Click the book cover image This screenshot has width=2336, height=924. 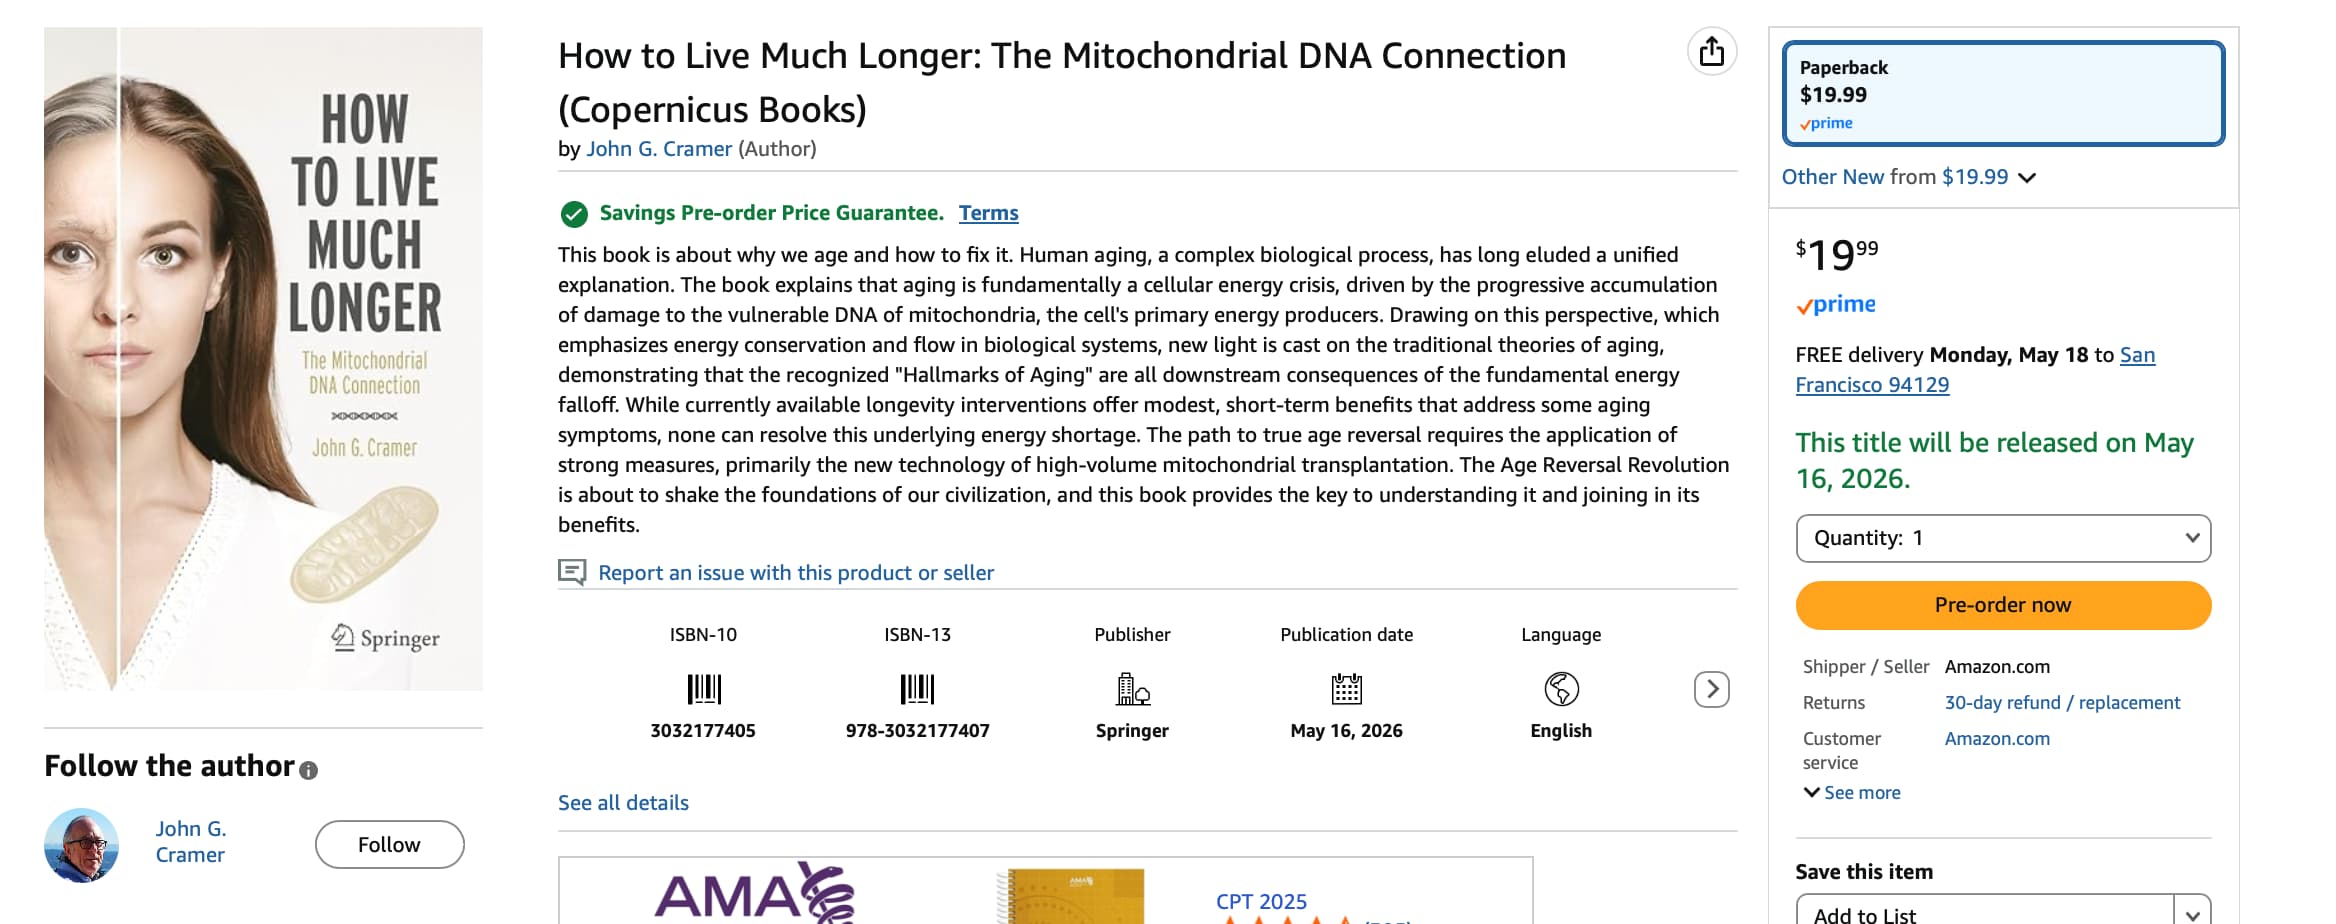(x=263, y=358)
